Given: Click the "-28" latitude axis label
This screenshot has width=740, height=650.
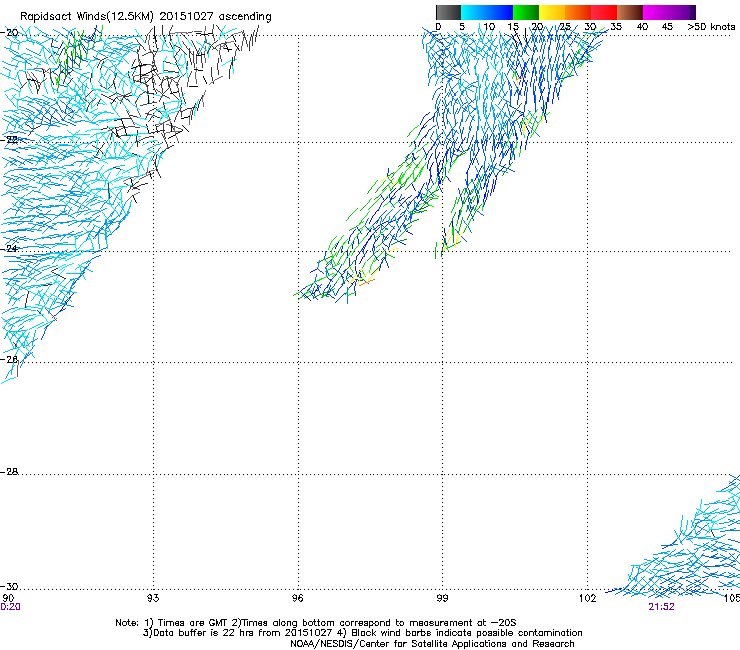Looking at the screenshot, I should [x=11, y=472].
